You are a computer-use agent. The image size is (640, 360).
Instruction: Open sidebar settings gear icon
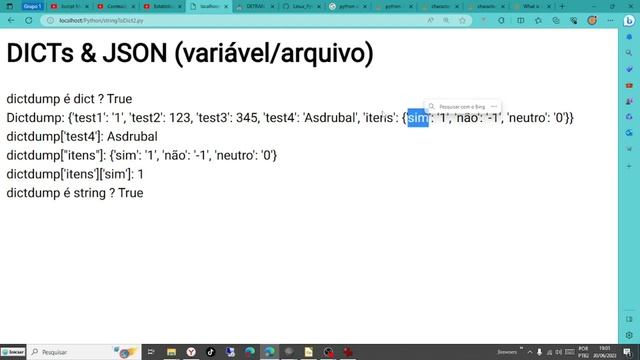coord(629,335)
